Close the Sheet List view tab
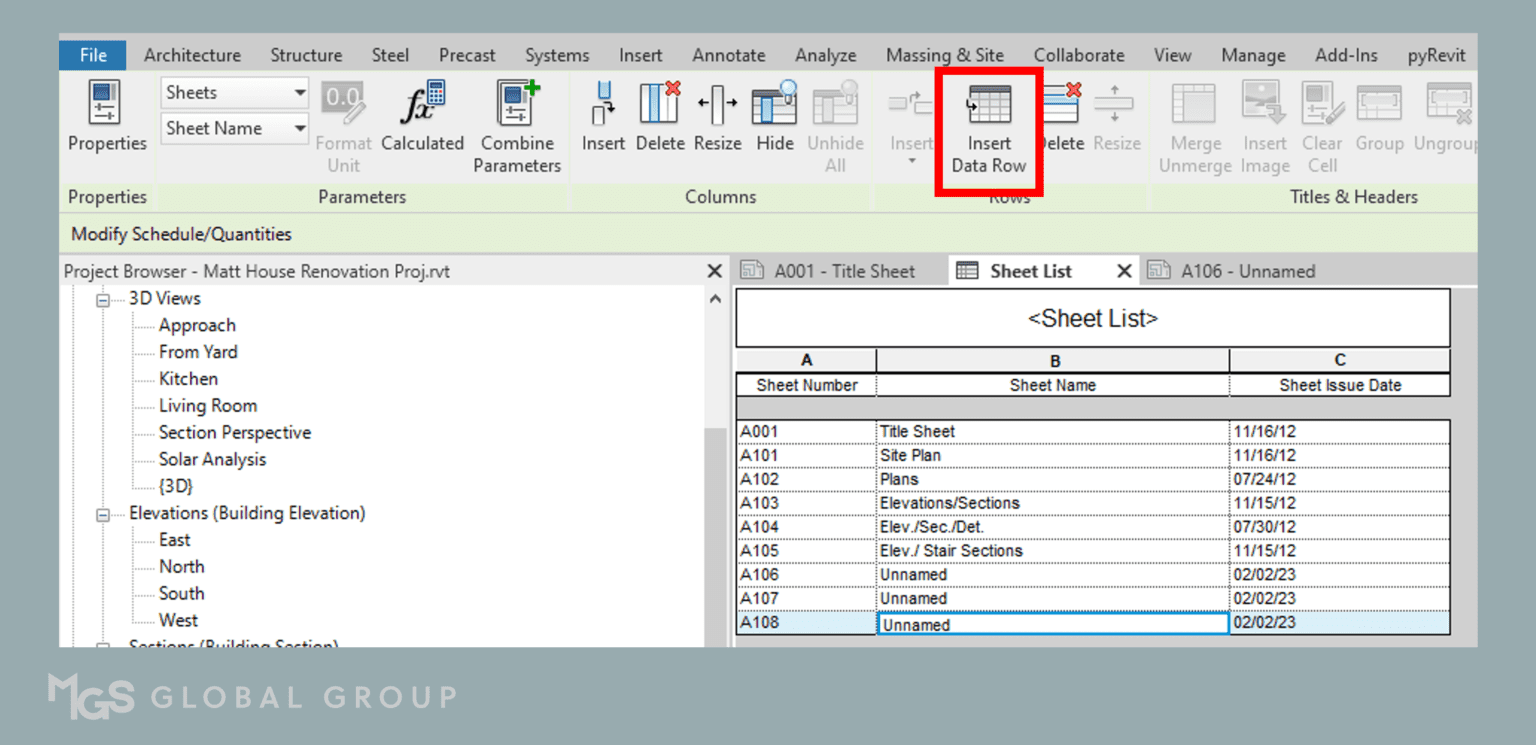 coord(1123,271)
